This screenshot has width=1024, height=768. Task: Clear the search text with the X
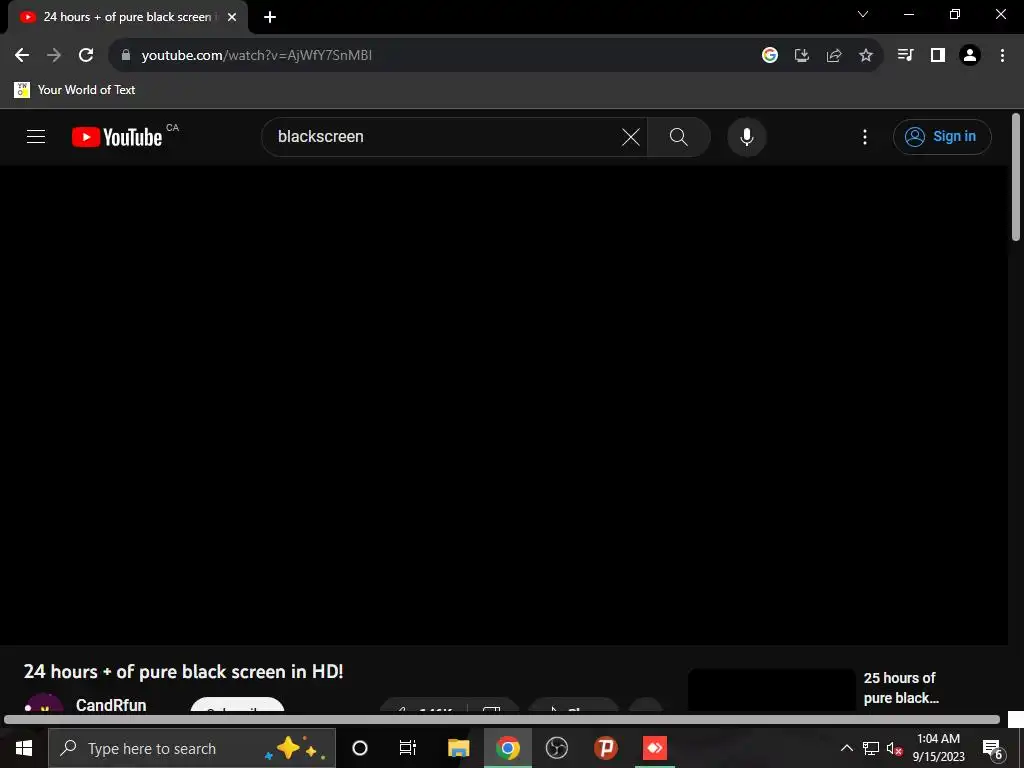[630, 137]
